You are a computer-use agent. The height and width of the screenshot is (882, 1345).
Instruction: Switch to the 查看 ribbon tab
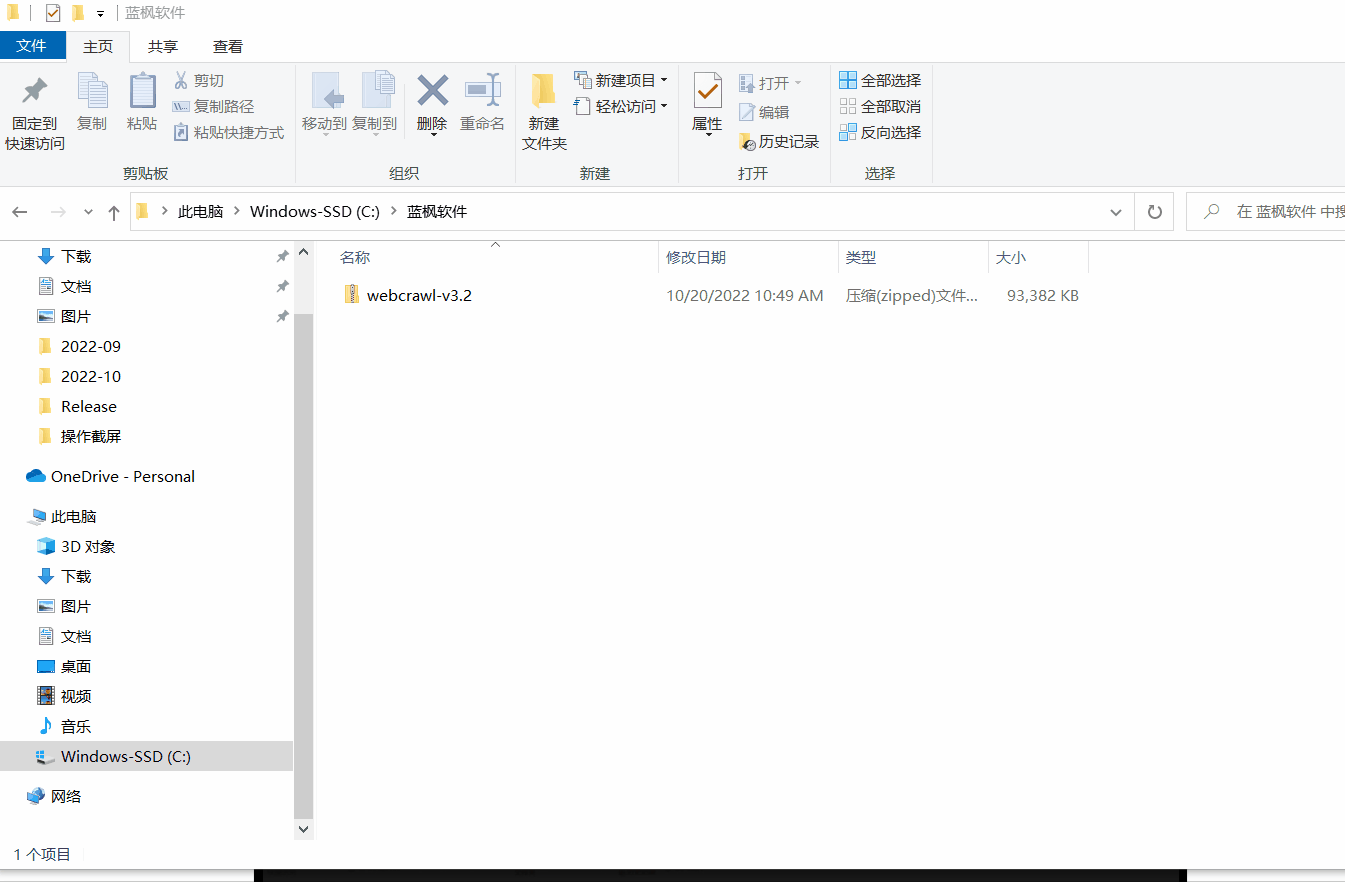pyautogui.click(x=228, y=46)
